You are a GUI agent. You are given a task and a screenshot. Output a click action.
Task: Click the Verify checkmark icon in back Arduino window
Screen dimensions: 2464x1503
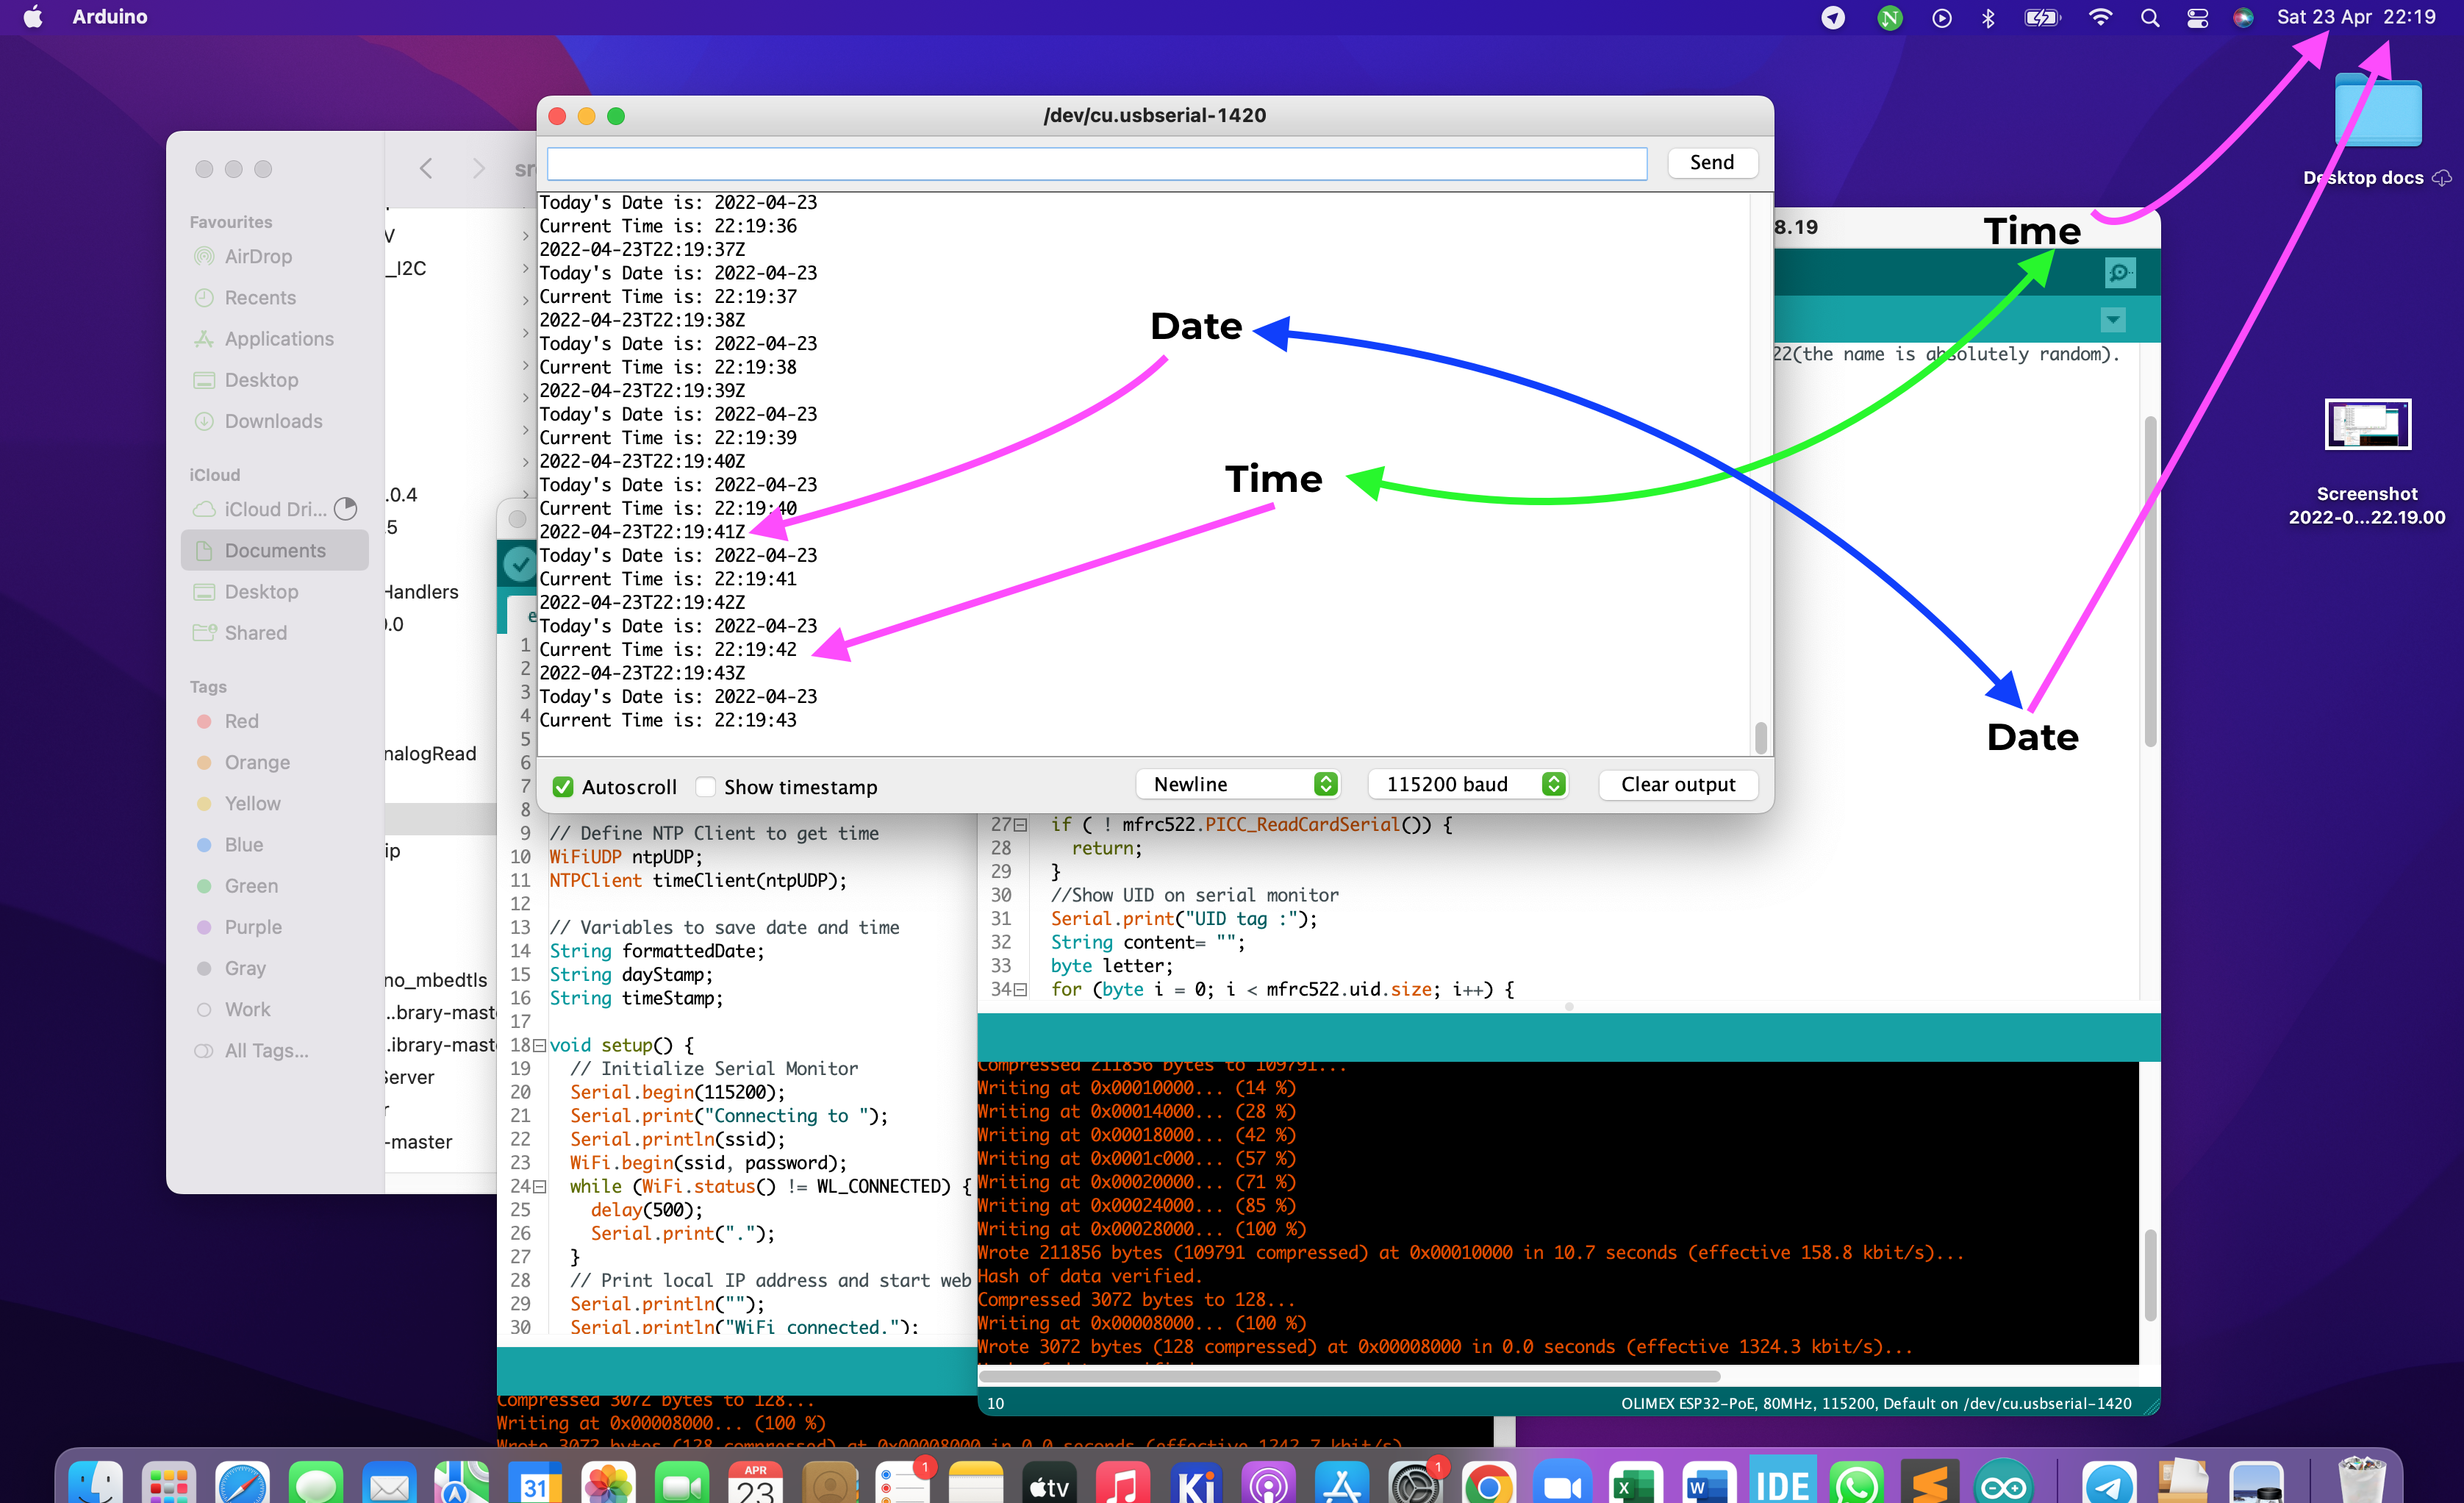coord(518,564)
